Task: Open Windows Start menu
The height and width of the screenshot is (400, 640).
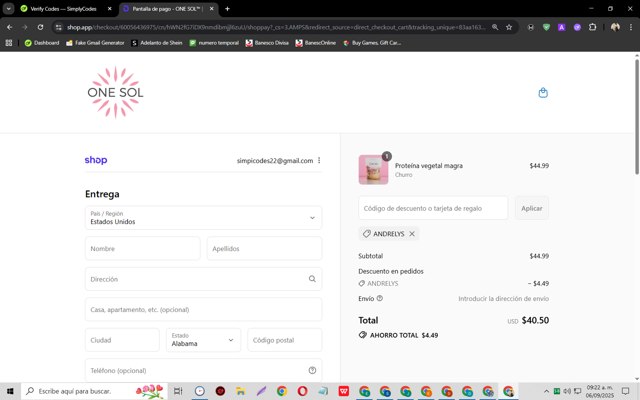Action: click(x=10, y=391)
